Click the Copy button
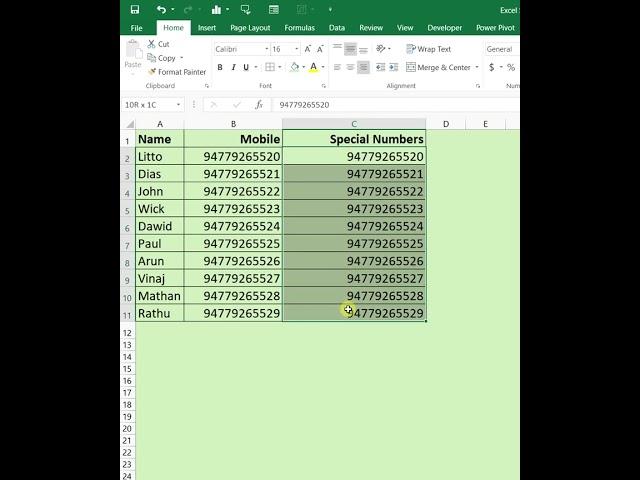The height and width of the screenshot is (480, 640). point(161,58)
